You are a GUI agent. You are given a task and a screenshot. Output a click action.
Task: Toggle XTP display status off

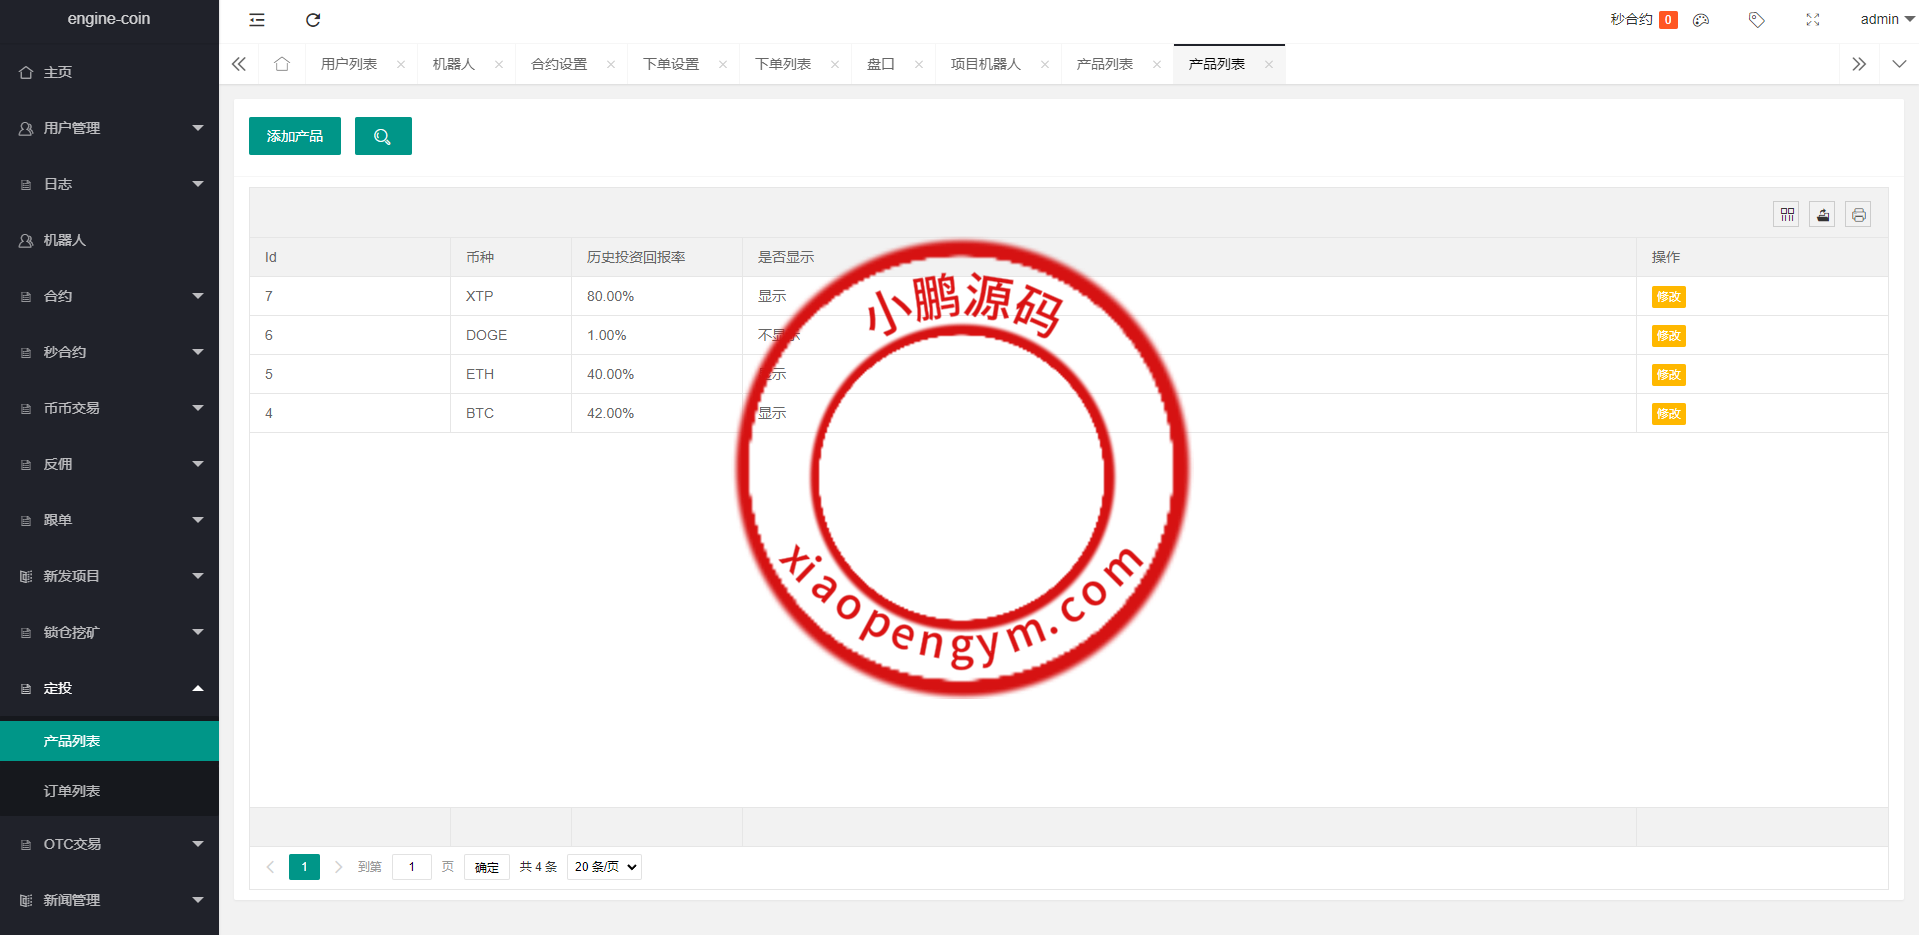771,296
